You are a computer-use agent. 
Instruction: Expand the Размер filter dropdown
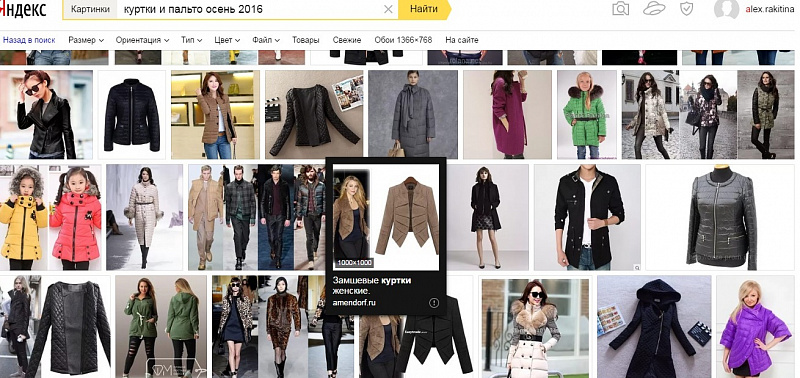point(86,40)
